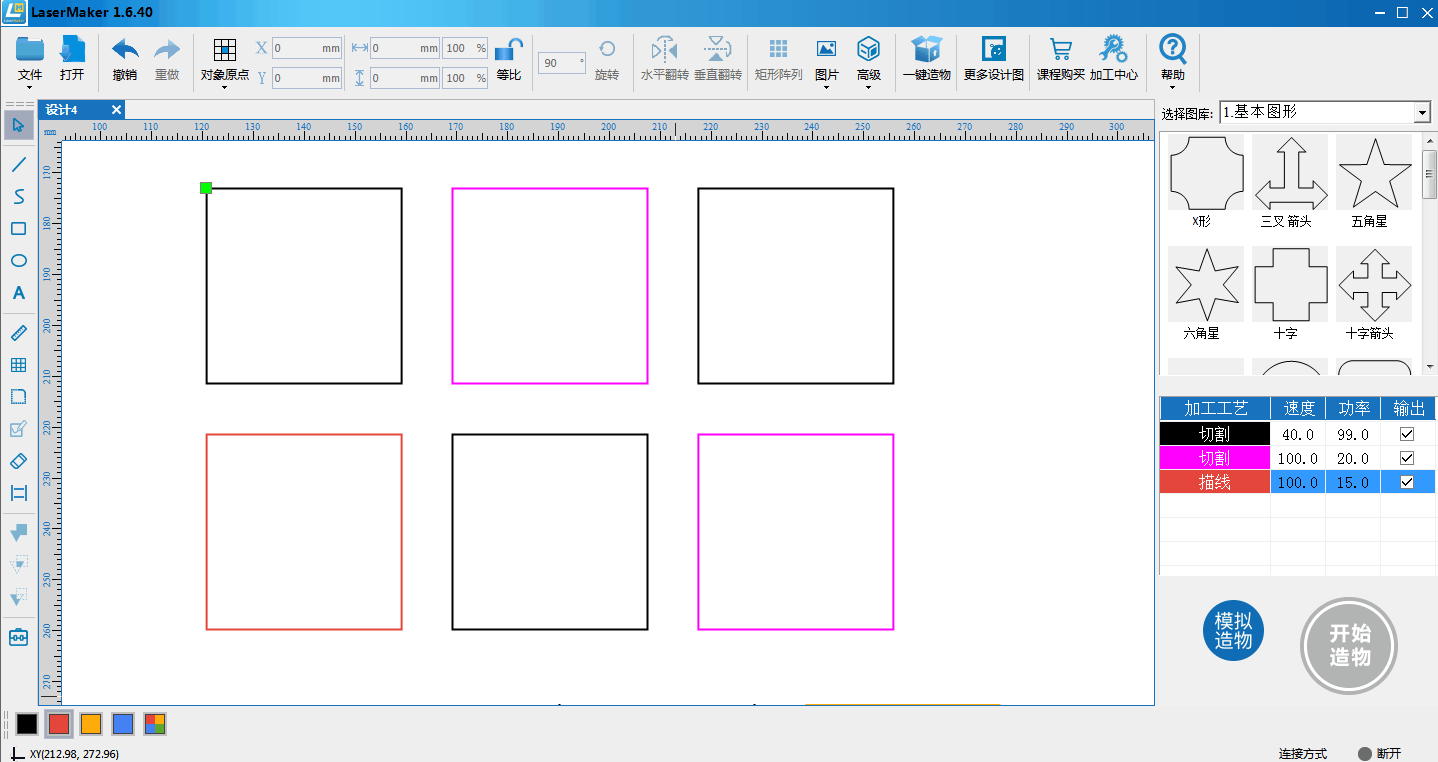Expand the arrow under 对象原点

pyautogui.click(x=224, y=87)
